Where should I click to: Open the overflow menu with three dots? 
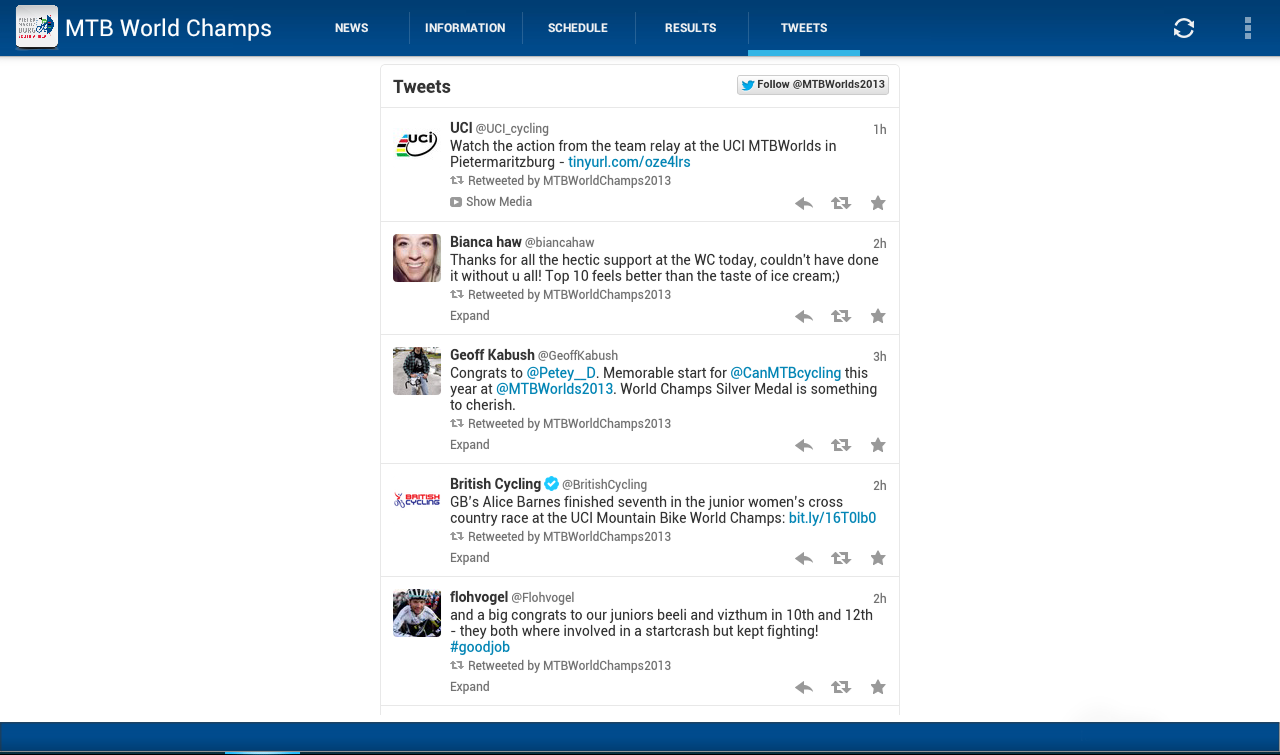coord(1248,28)
